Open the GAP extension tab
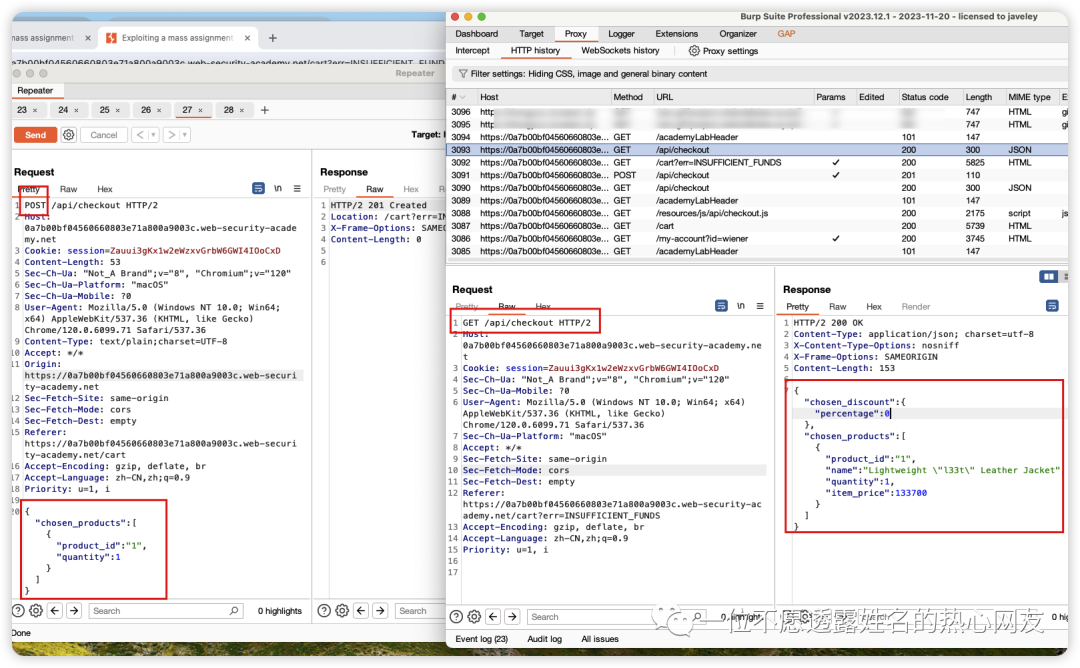 (787, 34)
